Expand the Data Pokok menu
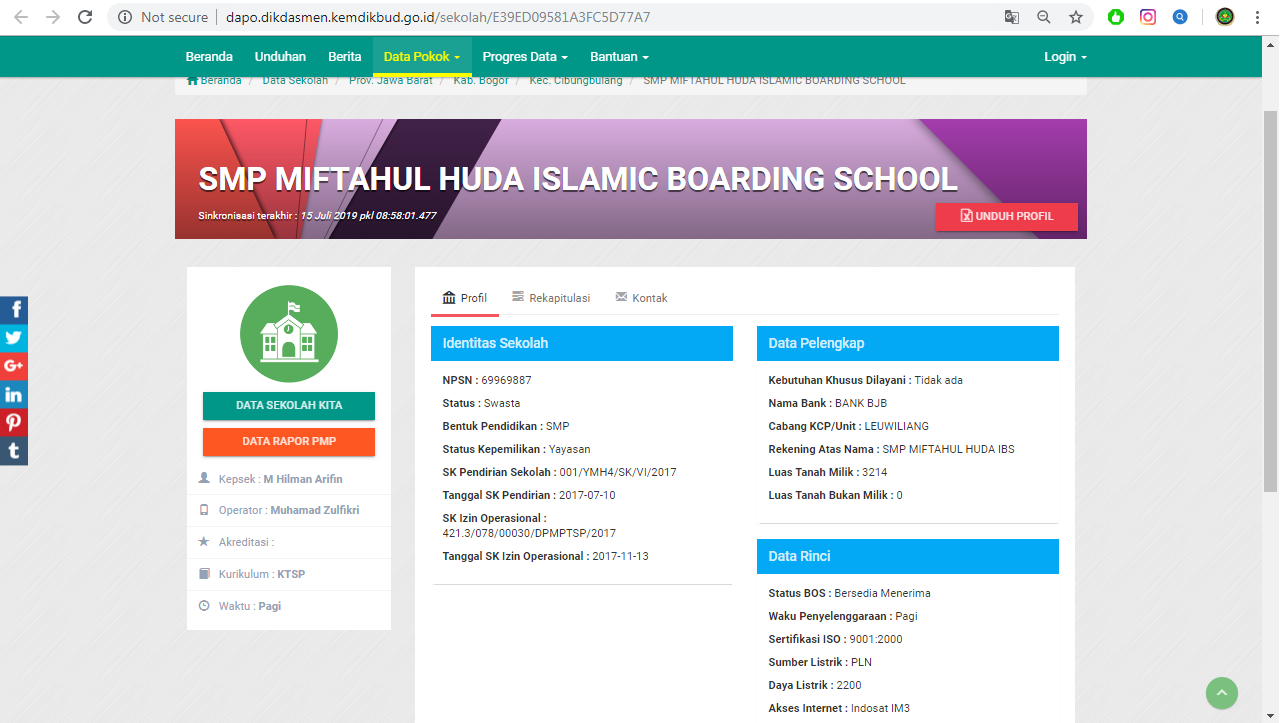Image resolution: width=1283 pixels, height=723 pixels. pyautogui.click(x=421, y=56)
